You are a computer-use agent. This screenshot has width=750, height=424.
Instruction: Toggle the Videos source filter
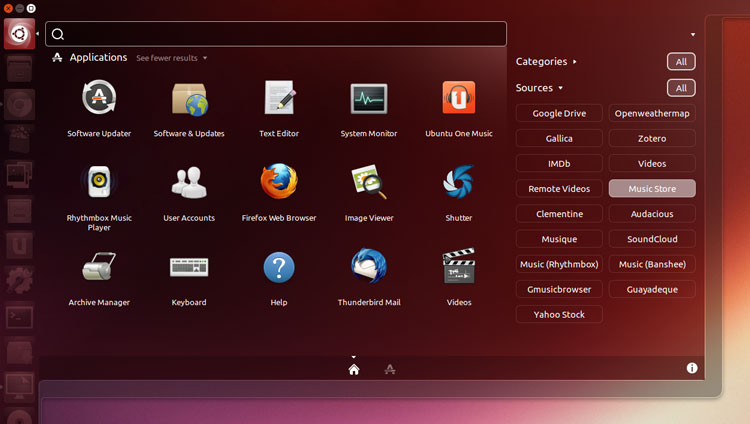(652, 164)
